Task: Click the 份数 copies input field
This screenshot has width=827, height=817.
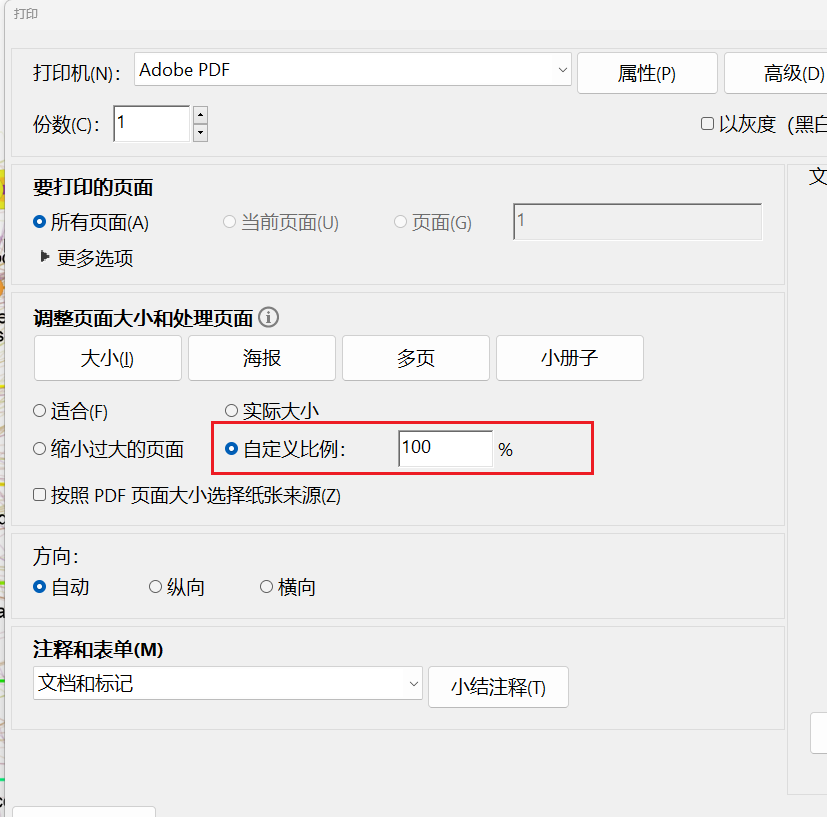Action: coord(151,124)
